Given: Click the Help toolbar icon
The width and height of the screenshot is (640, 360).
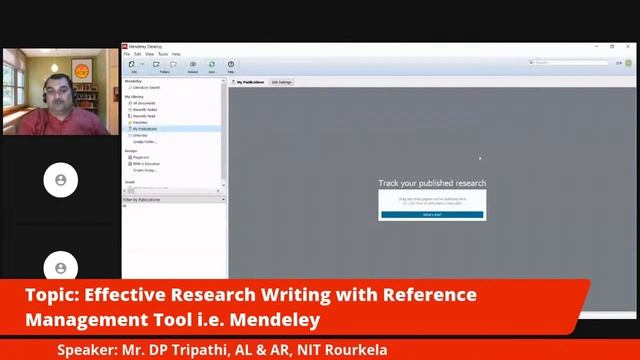Looking at the screenshot, I should 231,64.
